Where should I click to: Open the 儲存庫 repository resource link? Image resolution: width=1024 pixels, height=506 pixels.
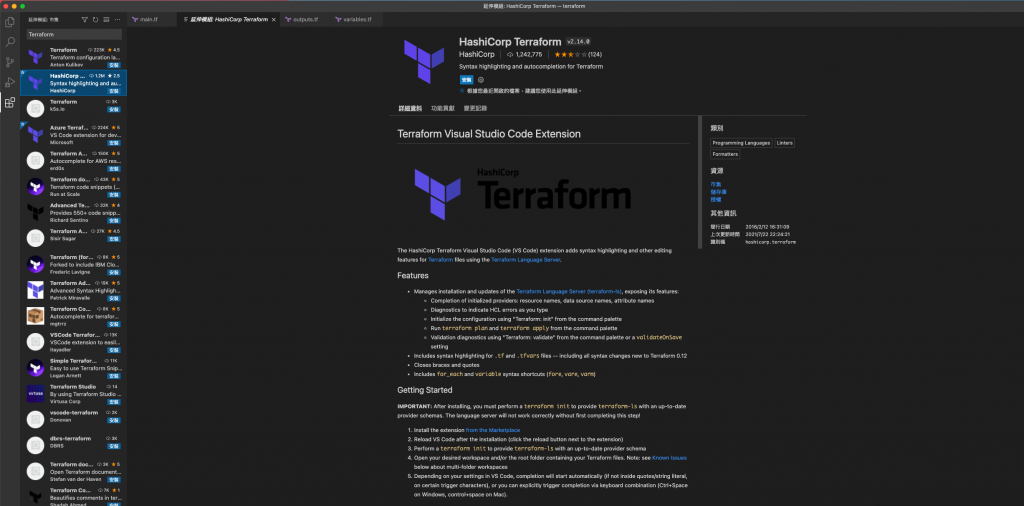[x=718, y=192]
